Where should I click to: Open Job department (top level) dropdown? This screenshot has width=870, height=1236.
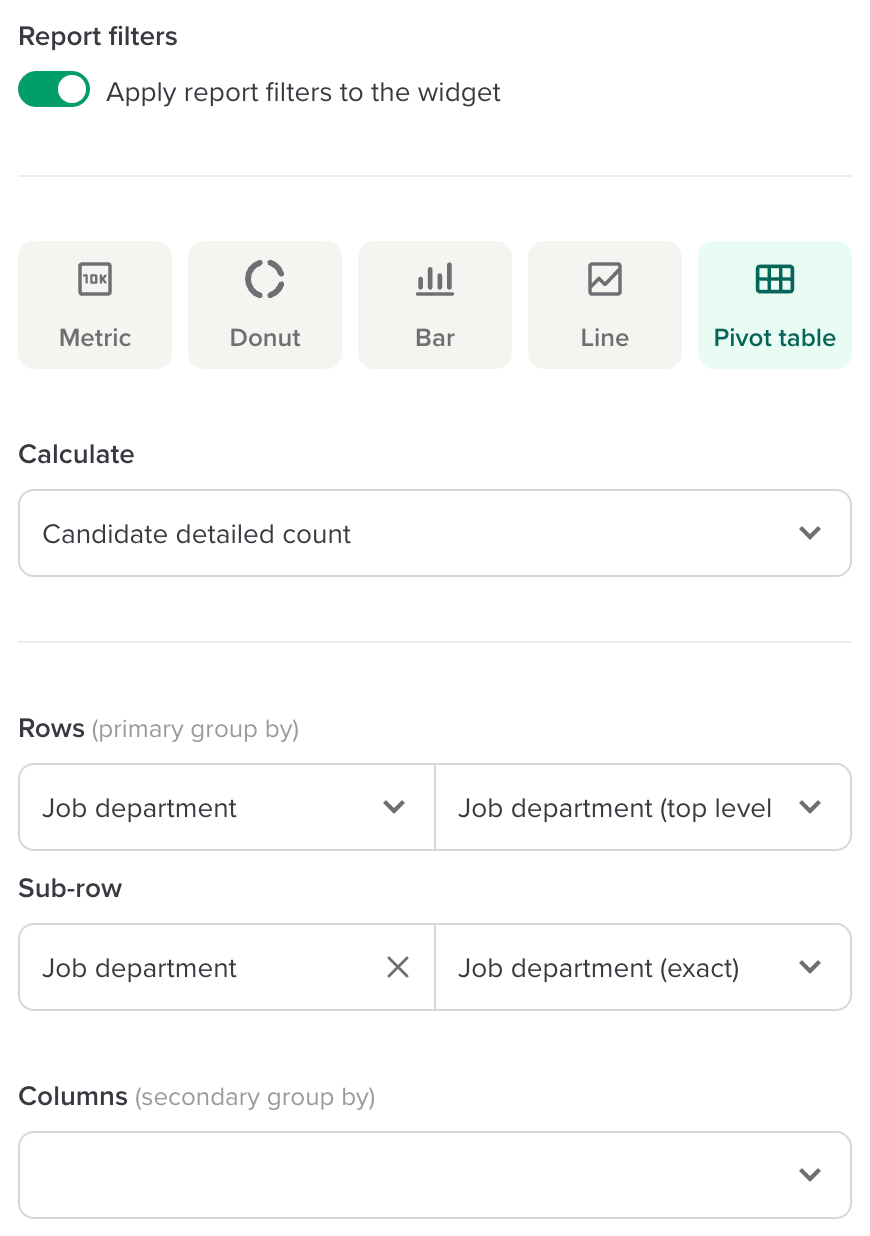tap(643, 807)
